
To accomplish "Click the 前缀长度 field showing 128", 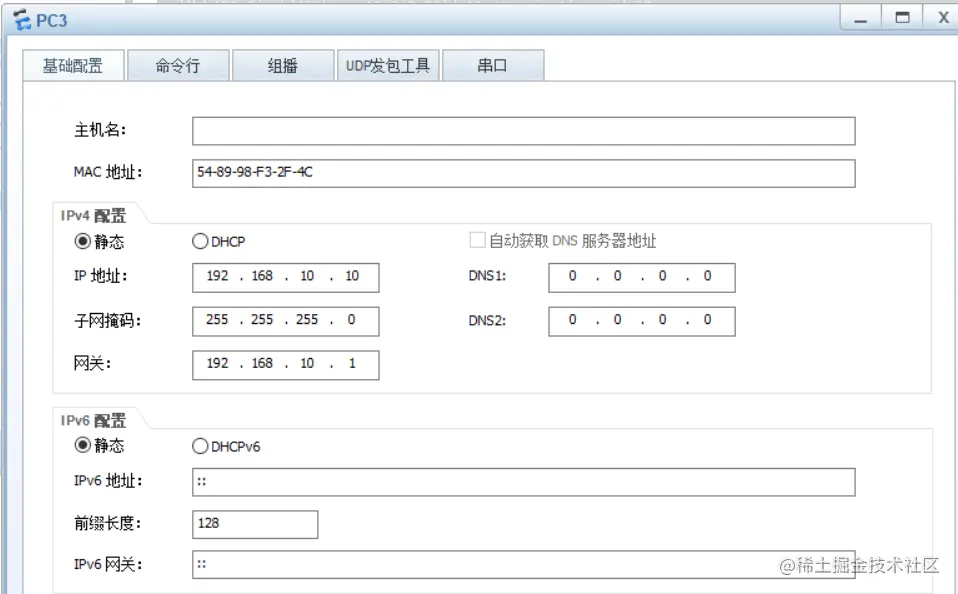I will tap(255, 524).
